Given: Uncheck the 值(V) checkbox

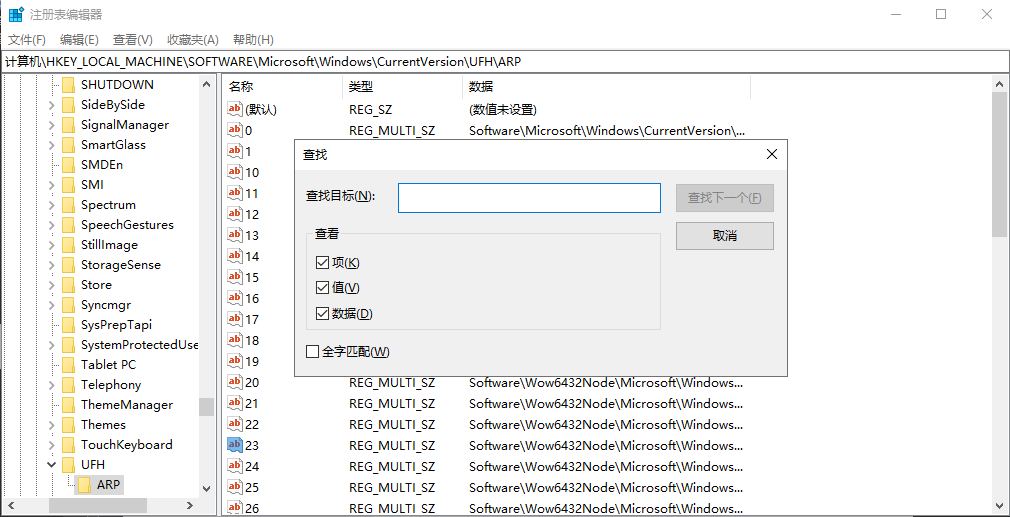Looking at the screenshot, I should pyautogui.click(x=322, y=288).
